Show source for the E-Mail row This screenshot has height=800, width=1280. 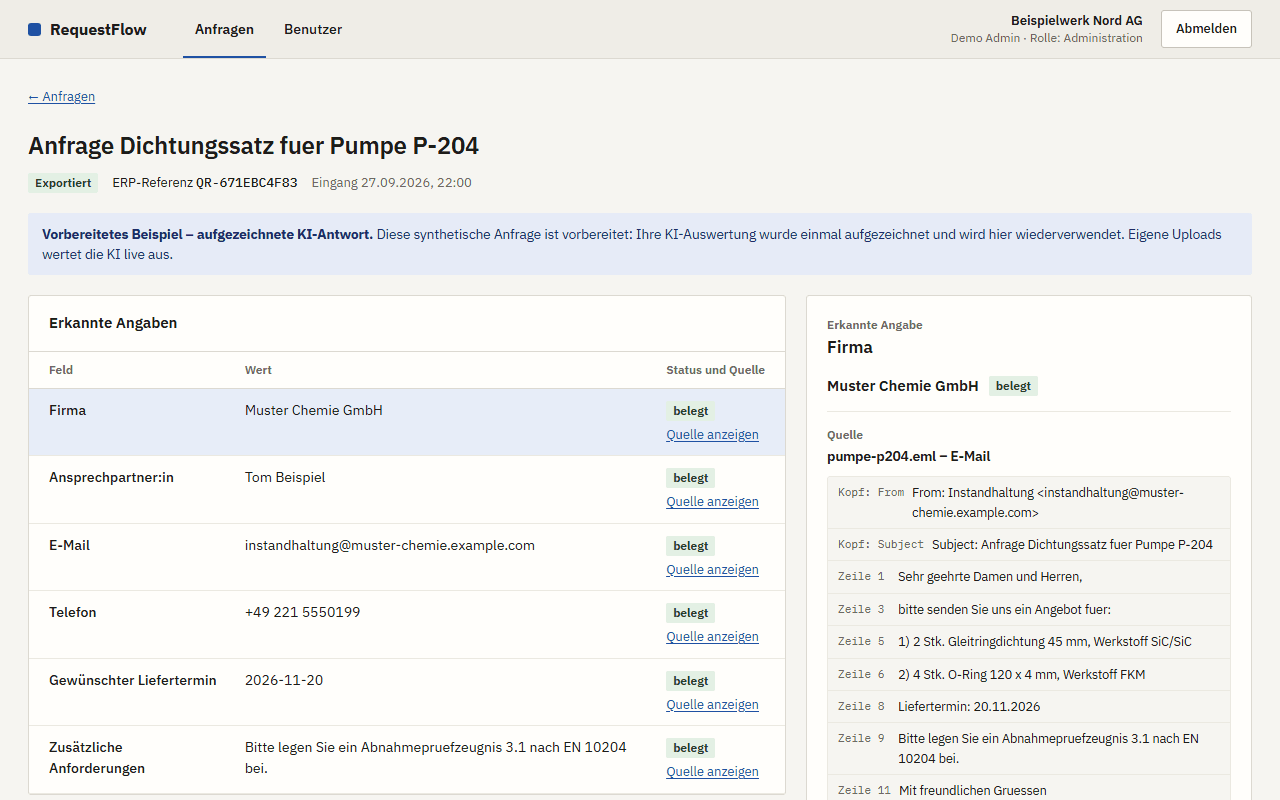(x=712, y=569)
